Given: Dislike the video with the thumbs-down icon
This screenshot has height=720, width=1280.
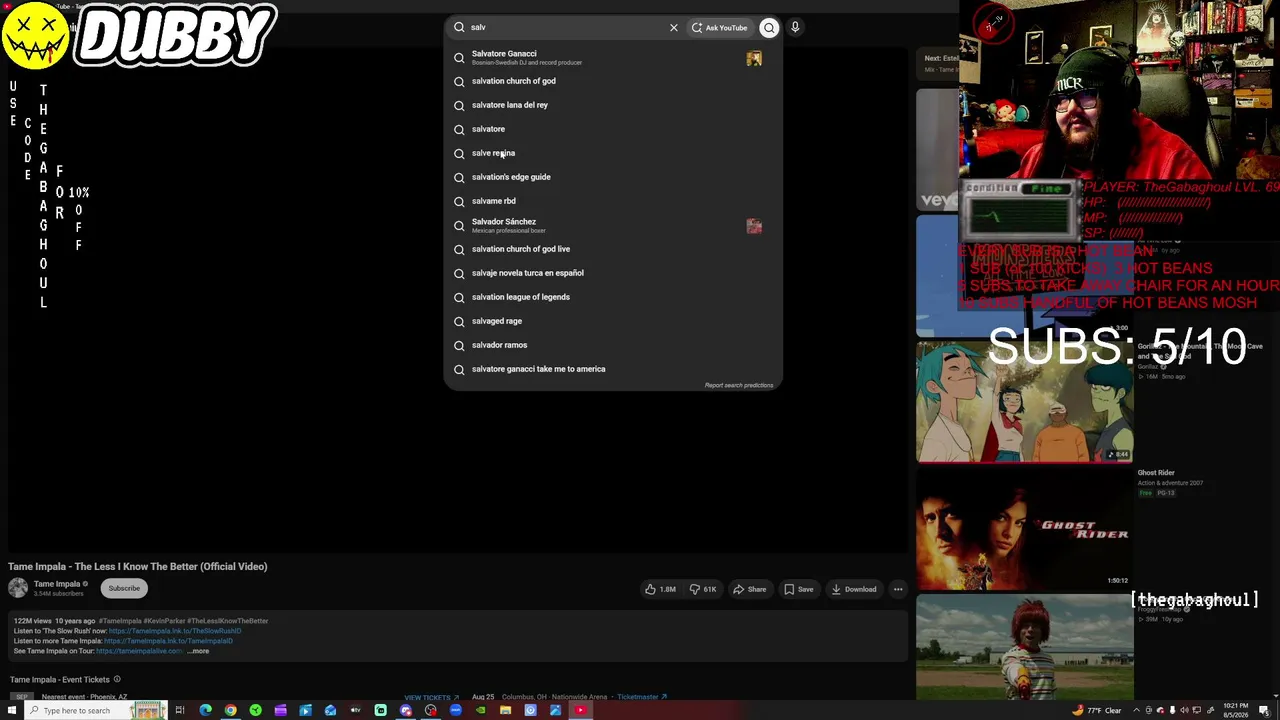Looking at the screenshot, I should 703,589.
